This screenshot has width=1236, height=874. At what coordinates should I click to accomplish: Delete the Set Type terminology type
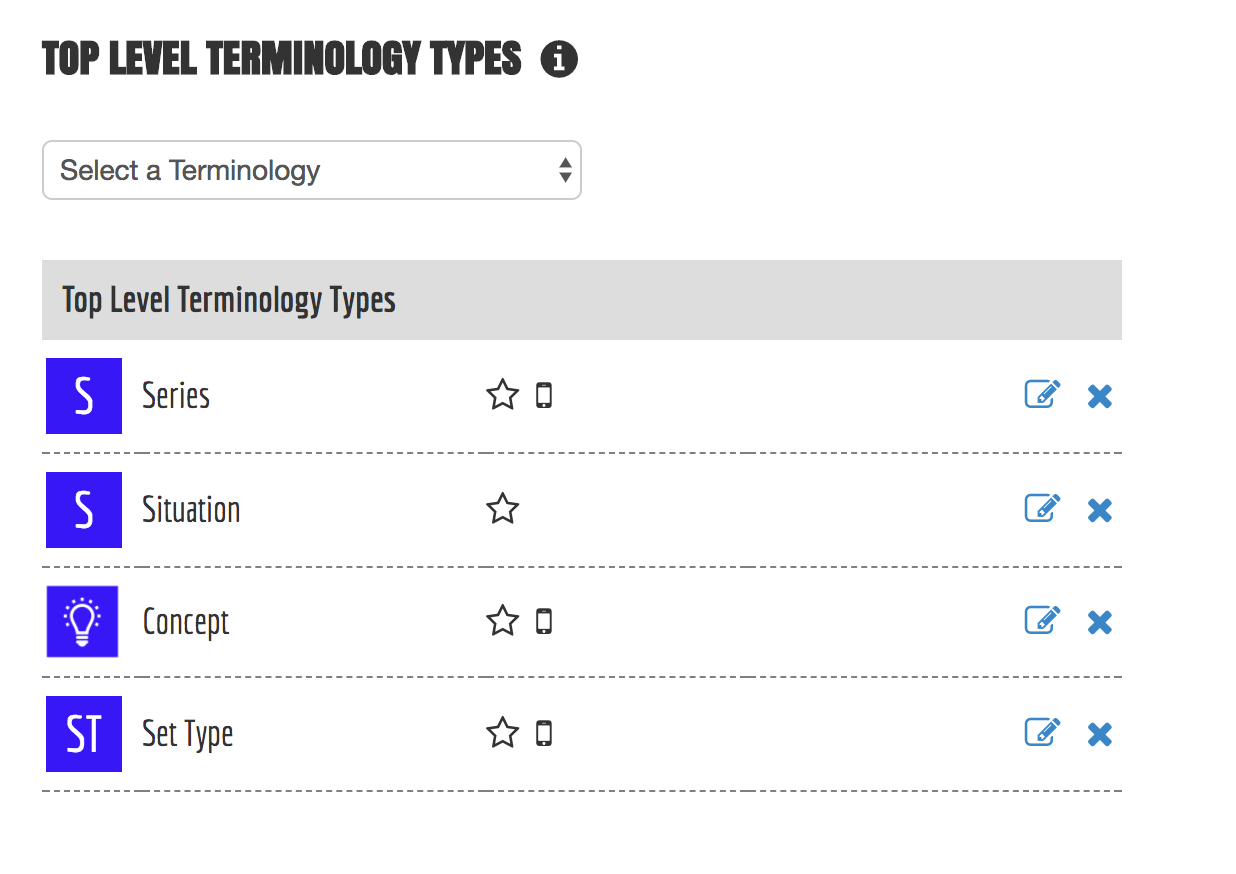pyautogui.click(x=1100, y=735)
